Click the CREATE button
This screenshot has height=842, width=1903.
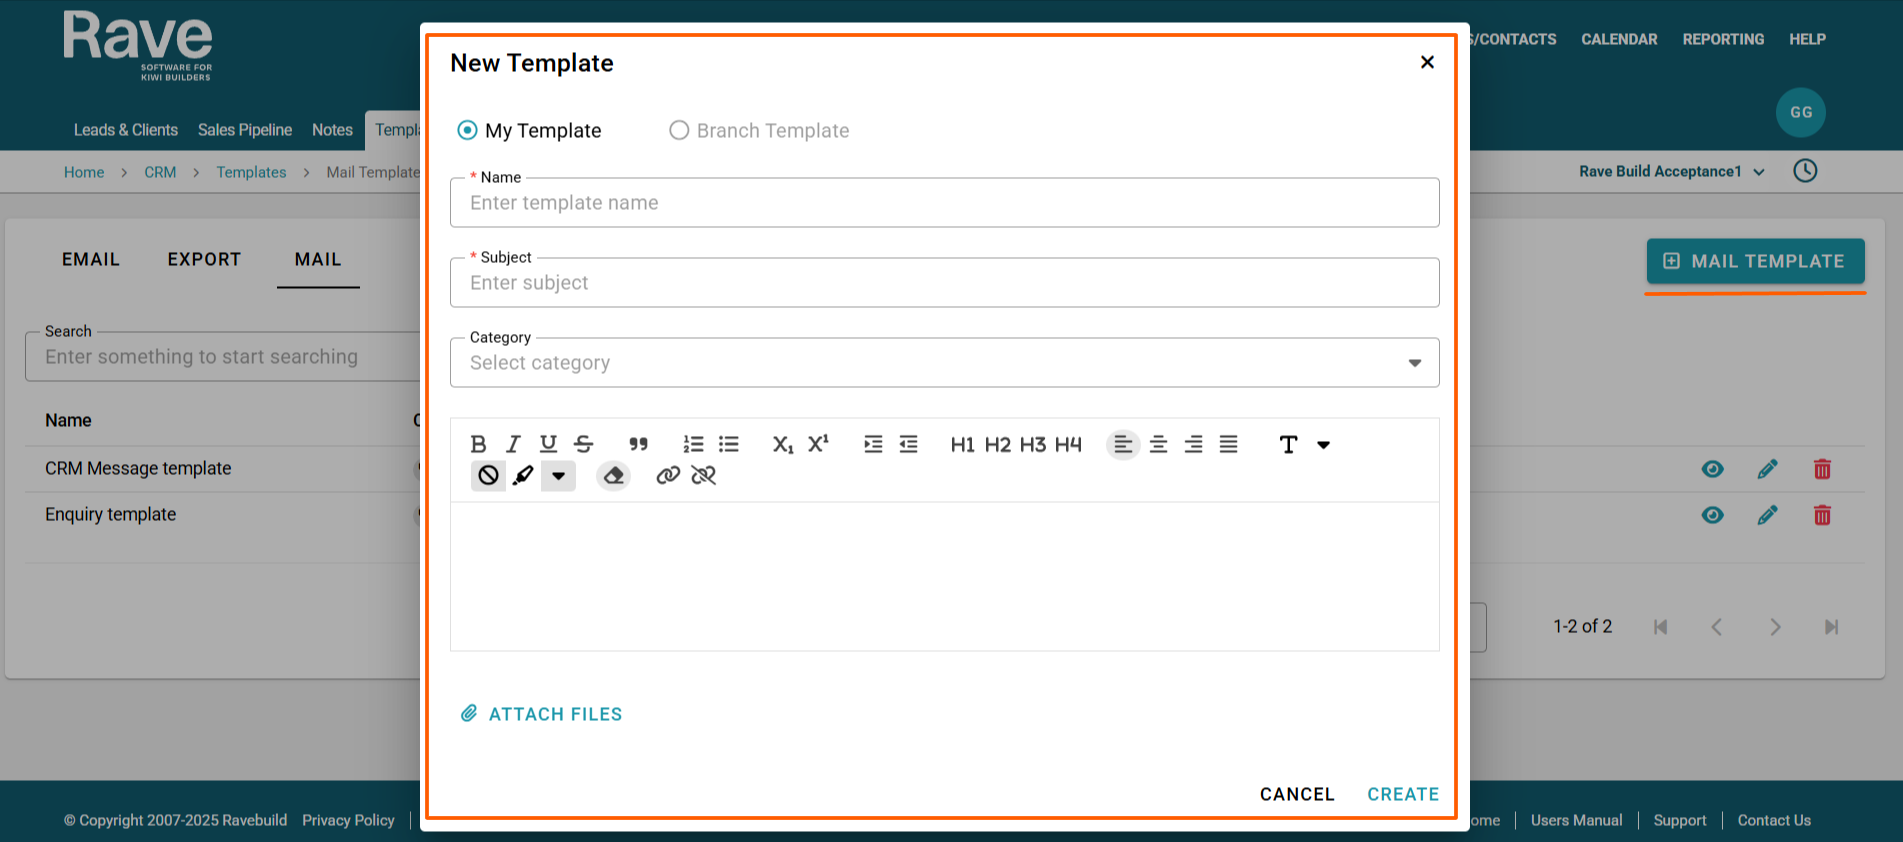tap(1402, 794)
